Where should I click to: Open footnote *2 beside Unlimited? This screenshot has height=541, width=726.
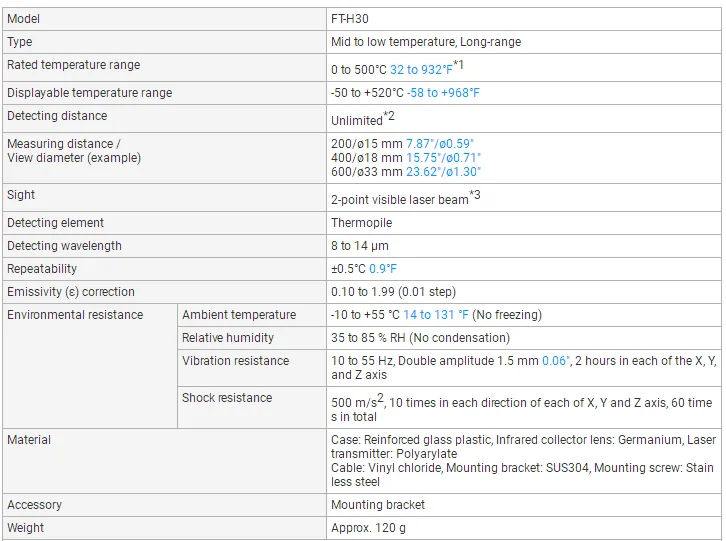[x=389, y=116]
